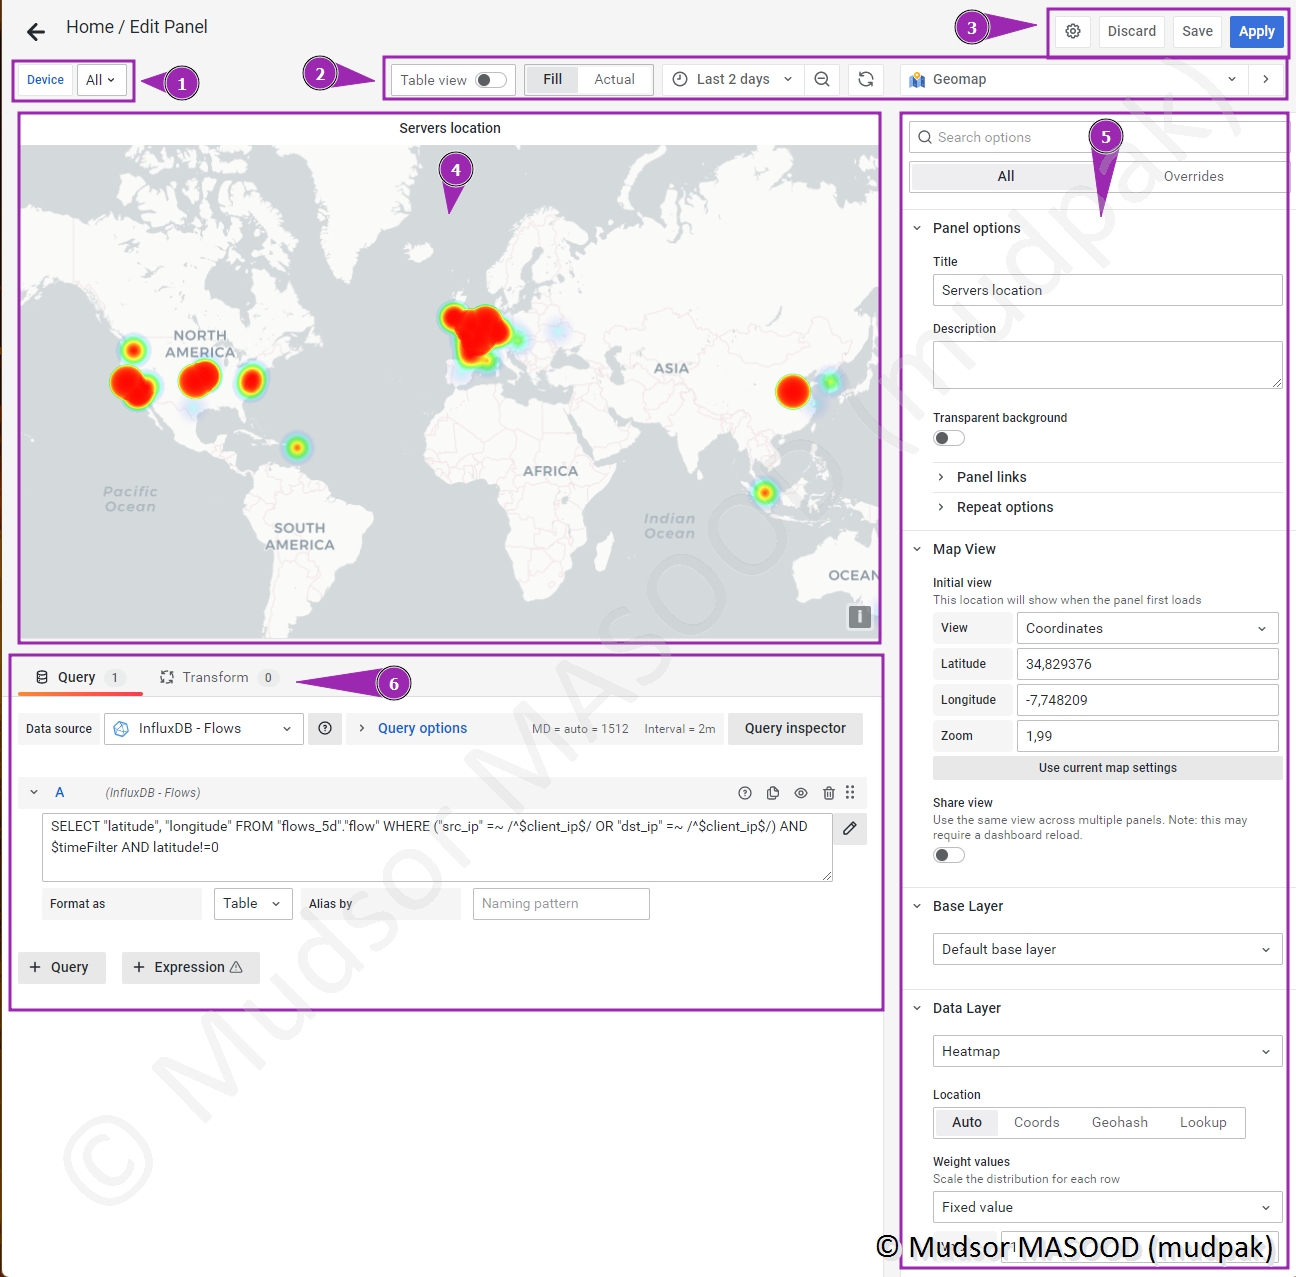The width and height of the screenshot is (1296, 1277).
Task: Click the zoom out time range icon
Action: tap(821, 79)
